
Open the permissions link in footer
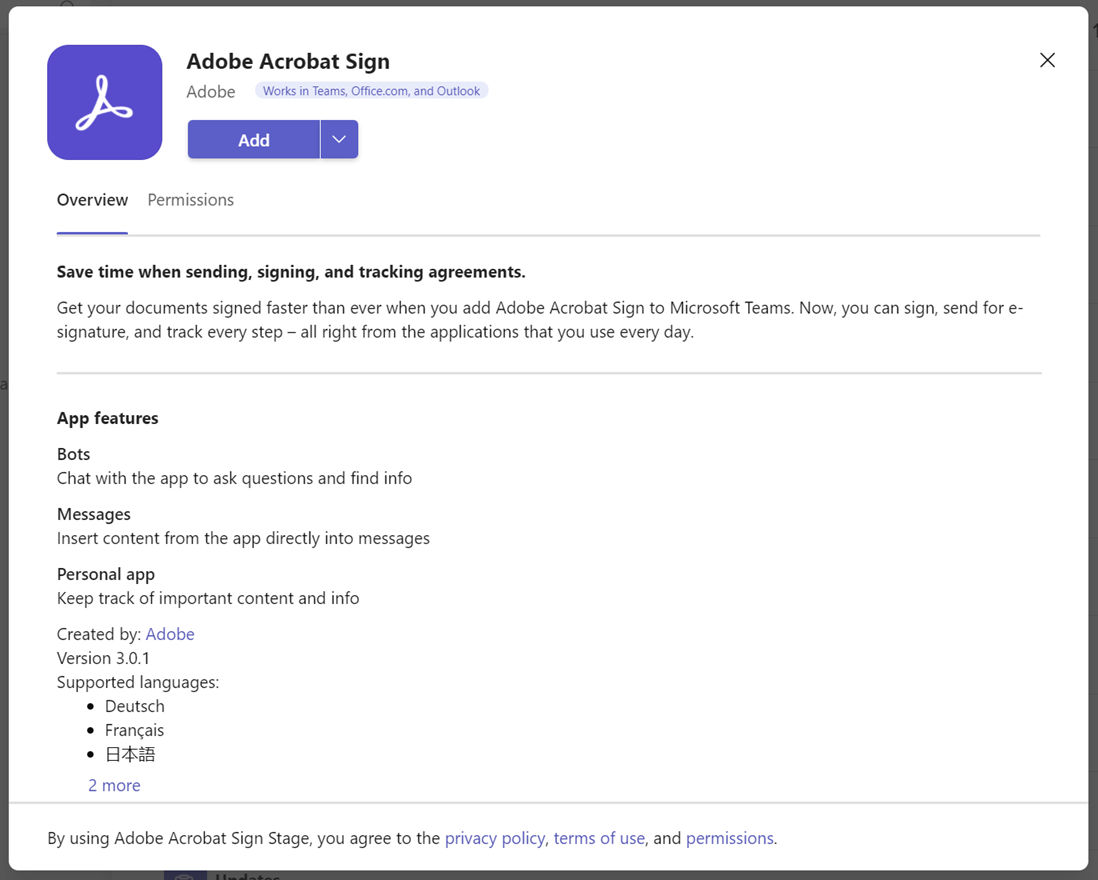[x=730, y=838]
